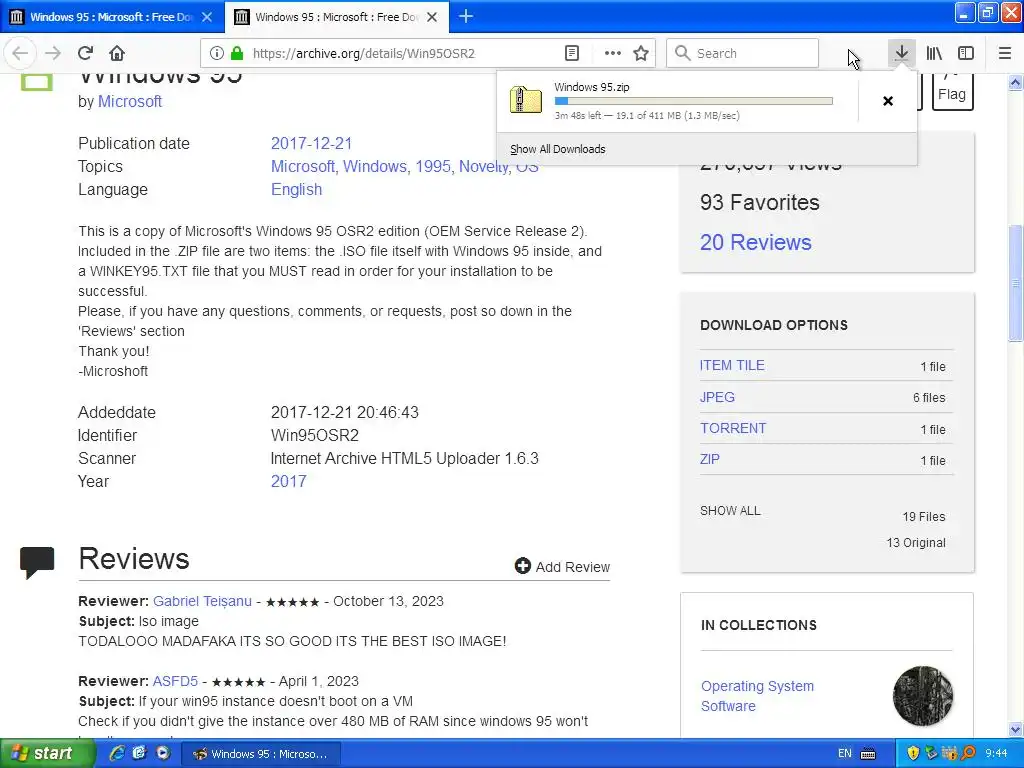Screen dimensions: 1024x768
Task: Select the second active Windows 95 tab
Action: coord(336,17)
